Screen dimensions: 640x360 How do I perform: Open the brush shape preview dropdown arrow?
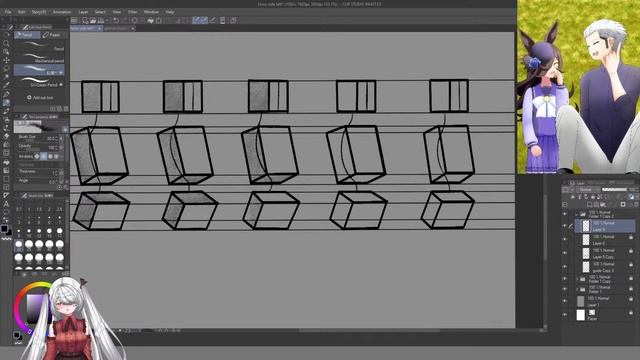65,129
